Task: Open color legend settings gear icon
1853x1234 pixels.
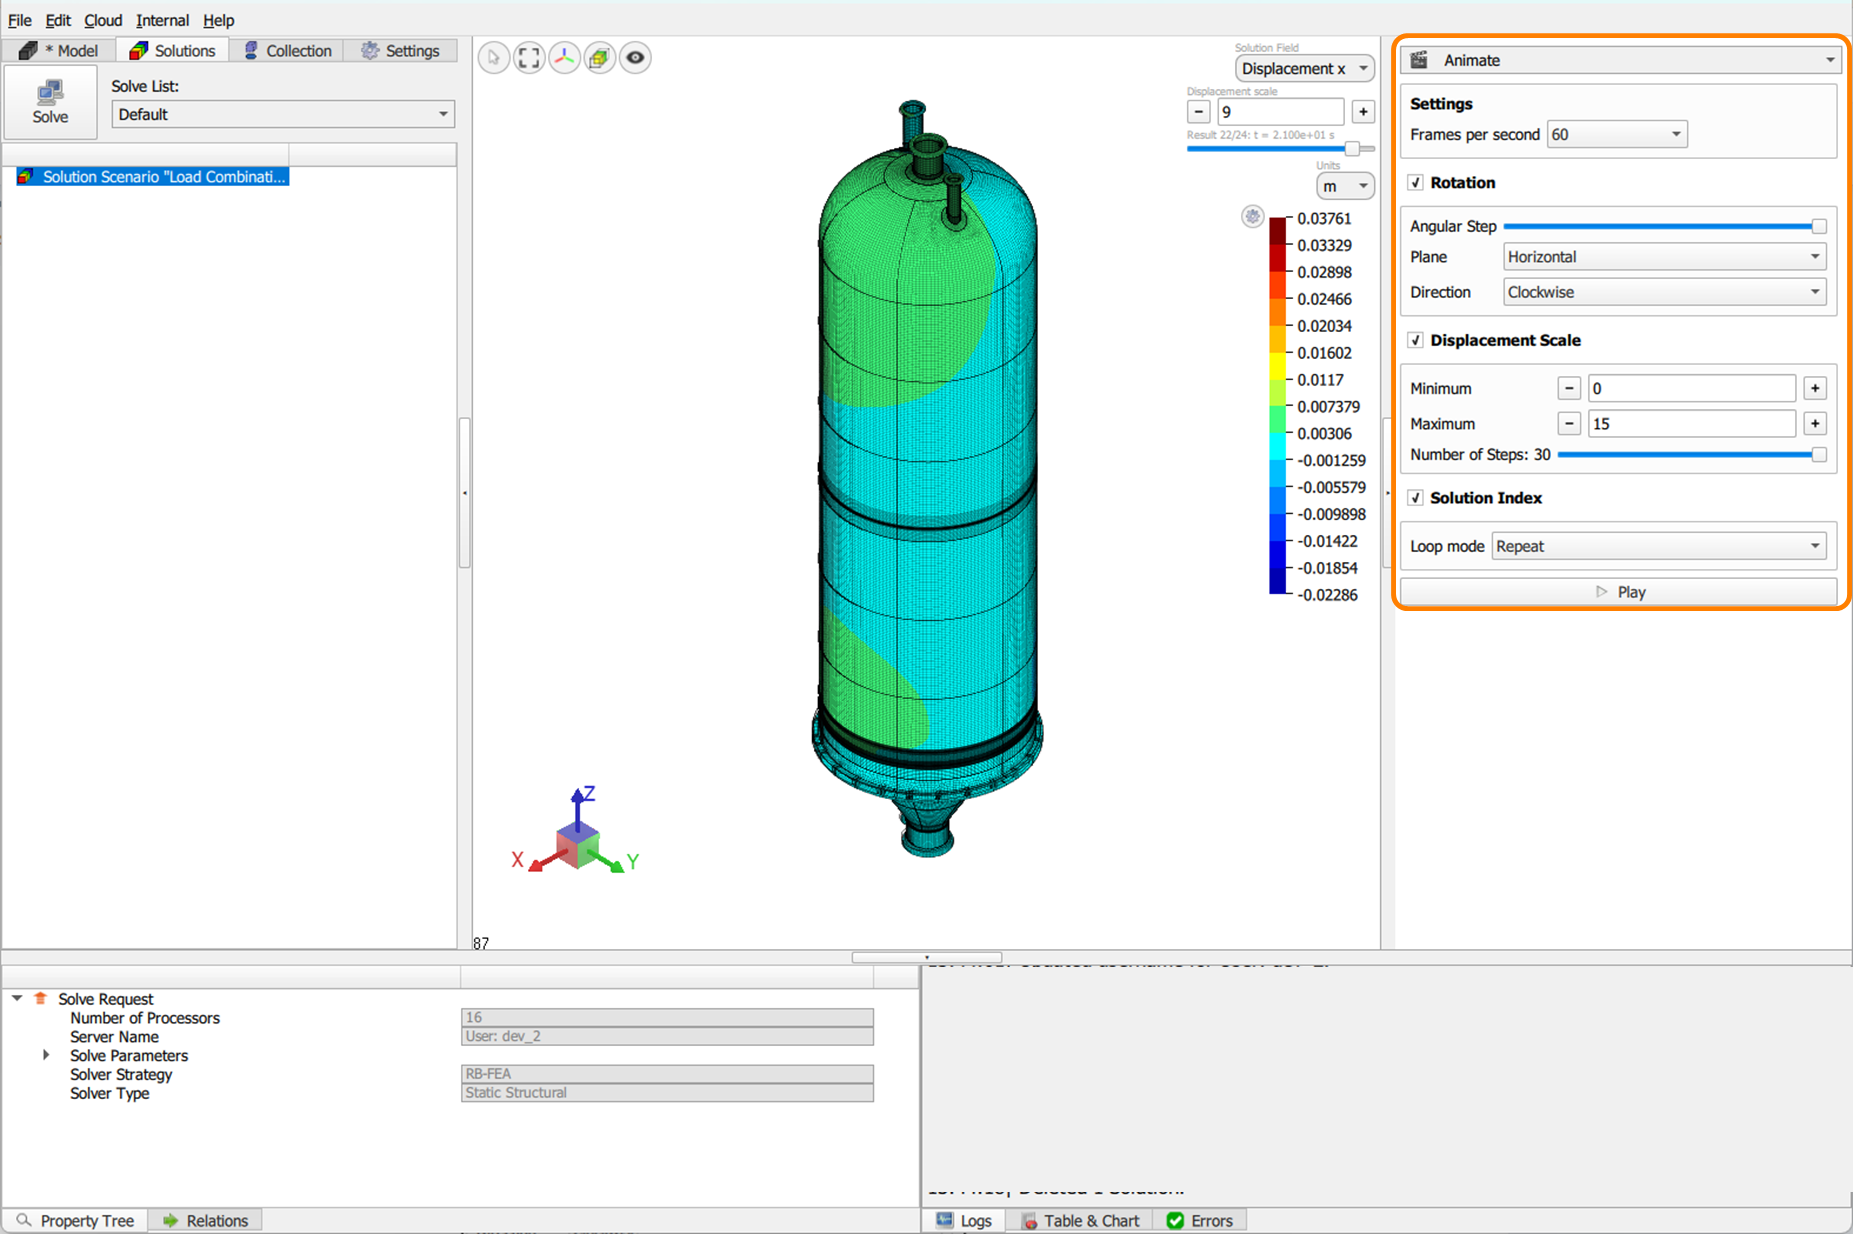Action: click(1252, 216)
